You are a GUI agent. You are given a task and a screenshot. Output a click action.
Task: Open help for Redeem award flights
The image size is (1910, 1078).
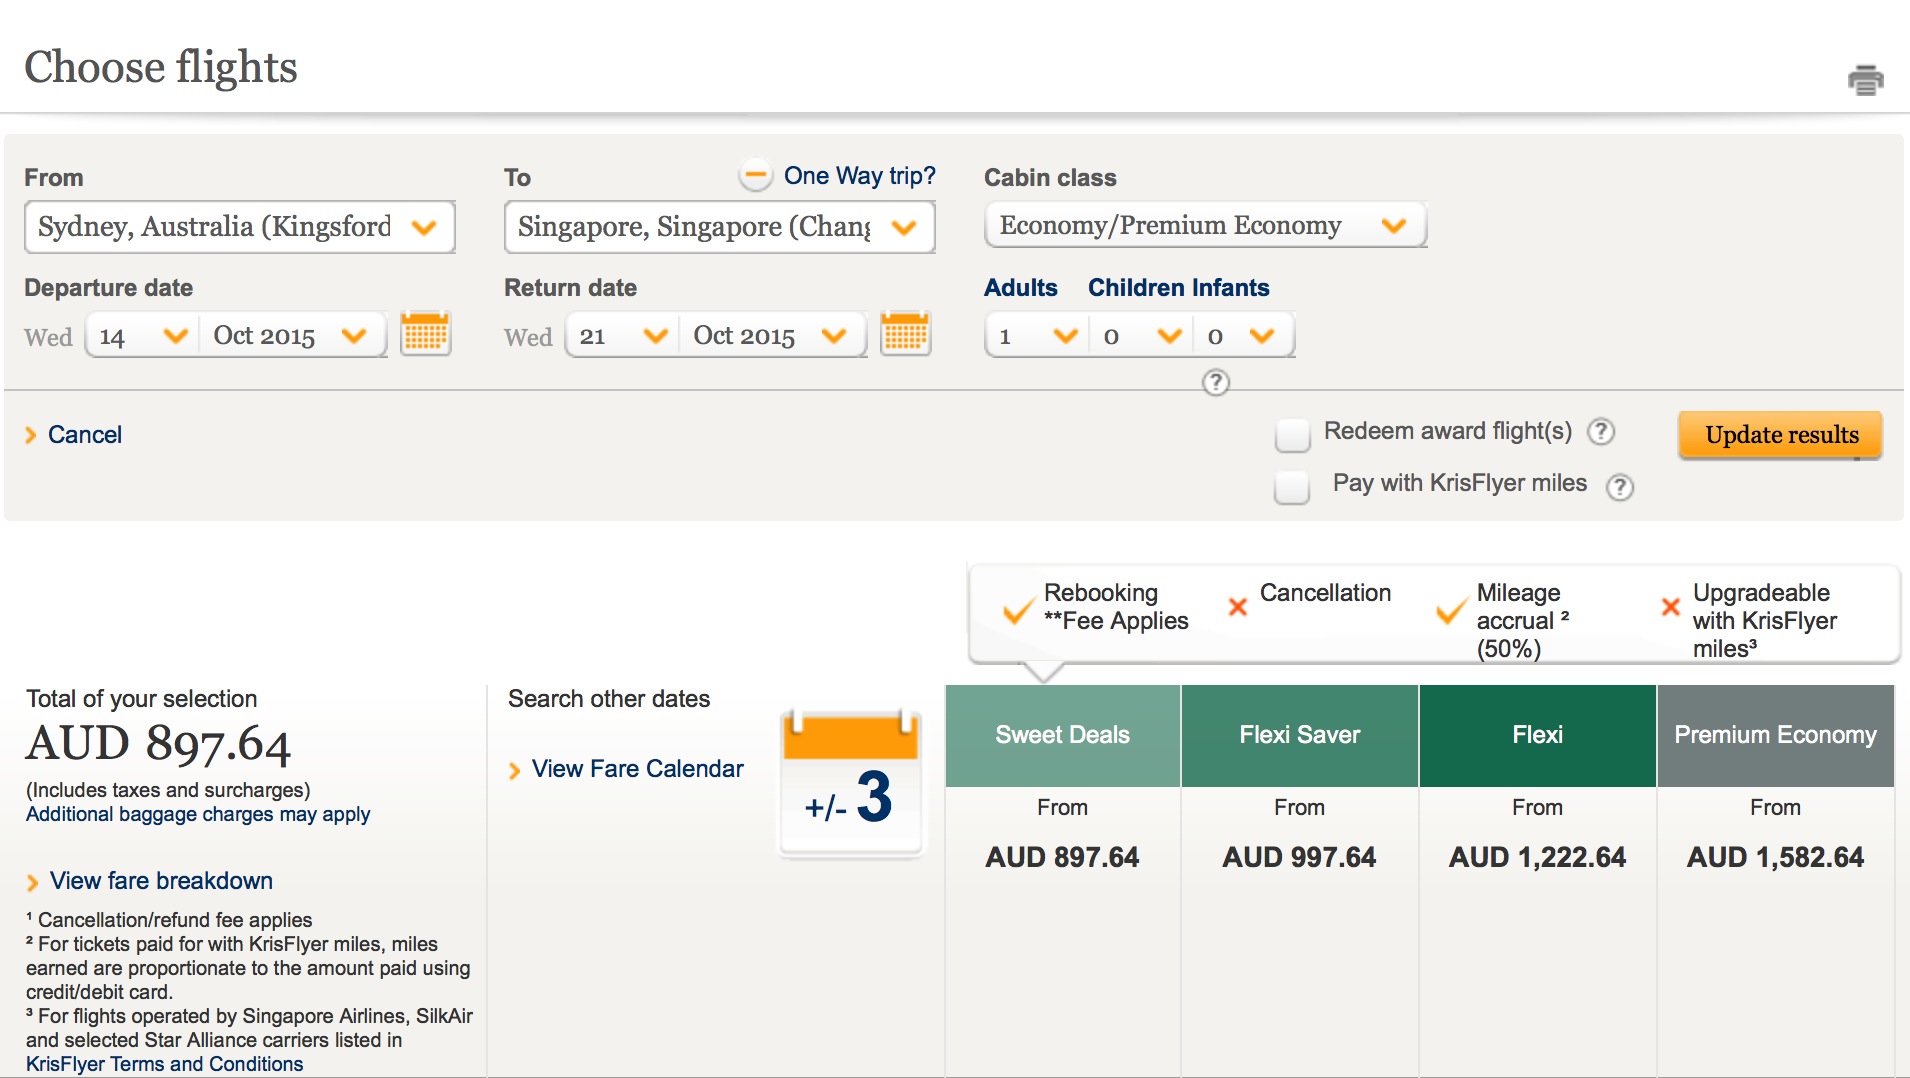click(1601, 431)
